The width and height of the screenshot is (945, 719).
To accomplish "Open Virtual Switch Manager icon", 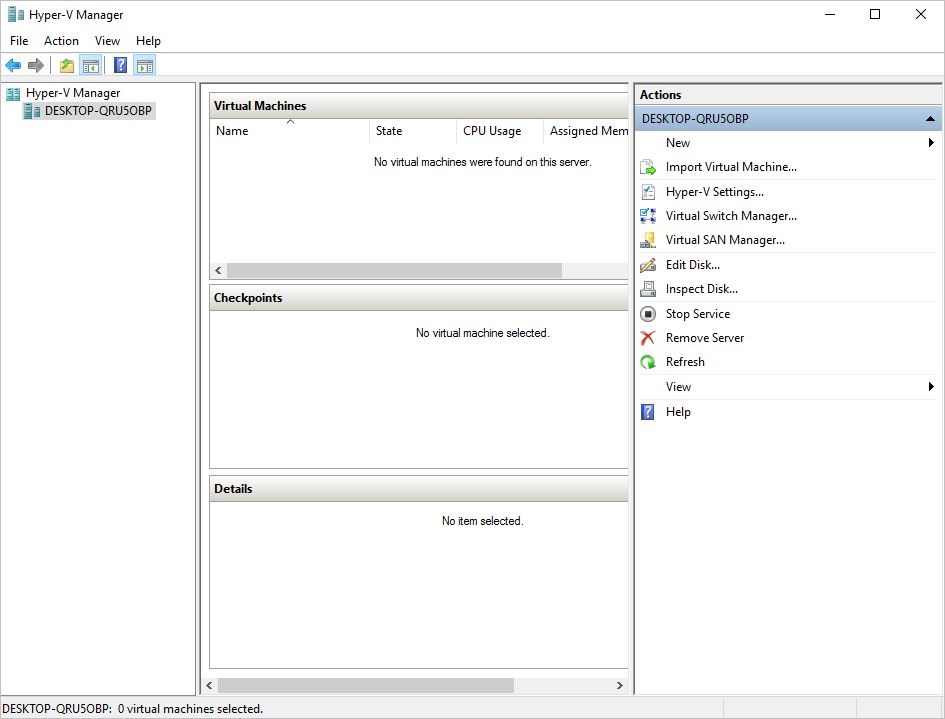I will pyautogui.click(x=648, y=216).
